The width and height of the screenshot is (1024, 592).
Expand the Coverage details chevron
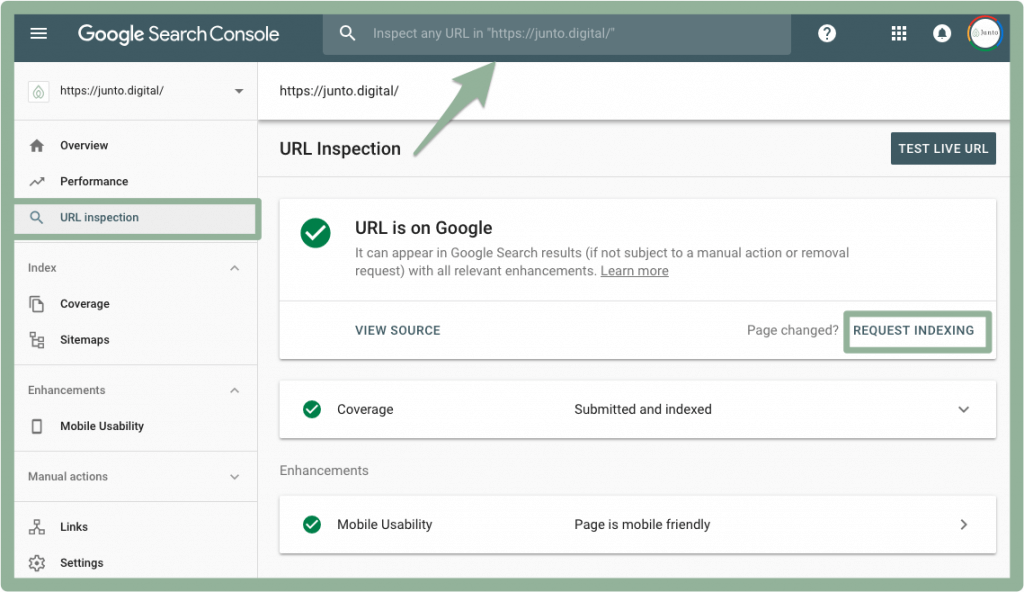[x=963, y=410]
